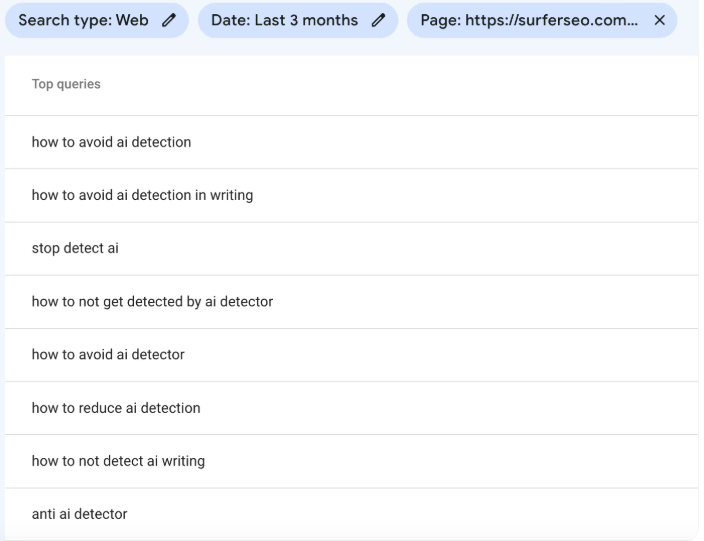Click the Top queries column header
Screen dimensions: 704x541
click(x=66, y=85)
